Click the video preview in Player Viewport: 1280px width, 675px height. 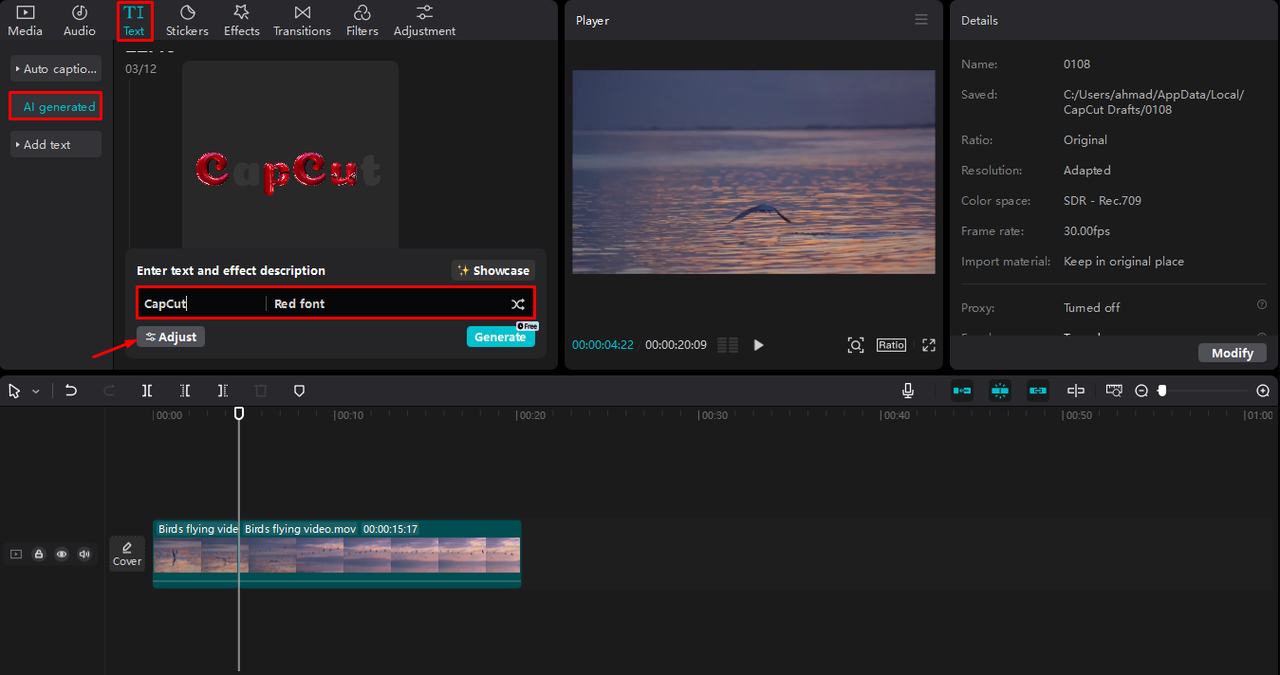pos(754,172)
